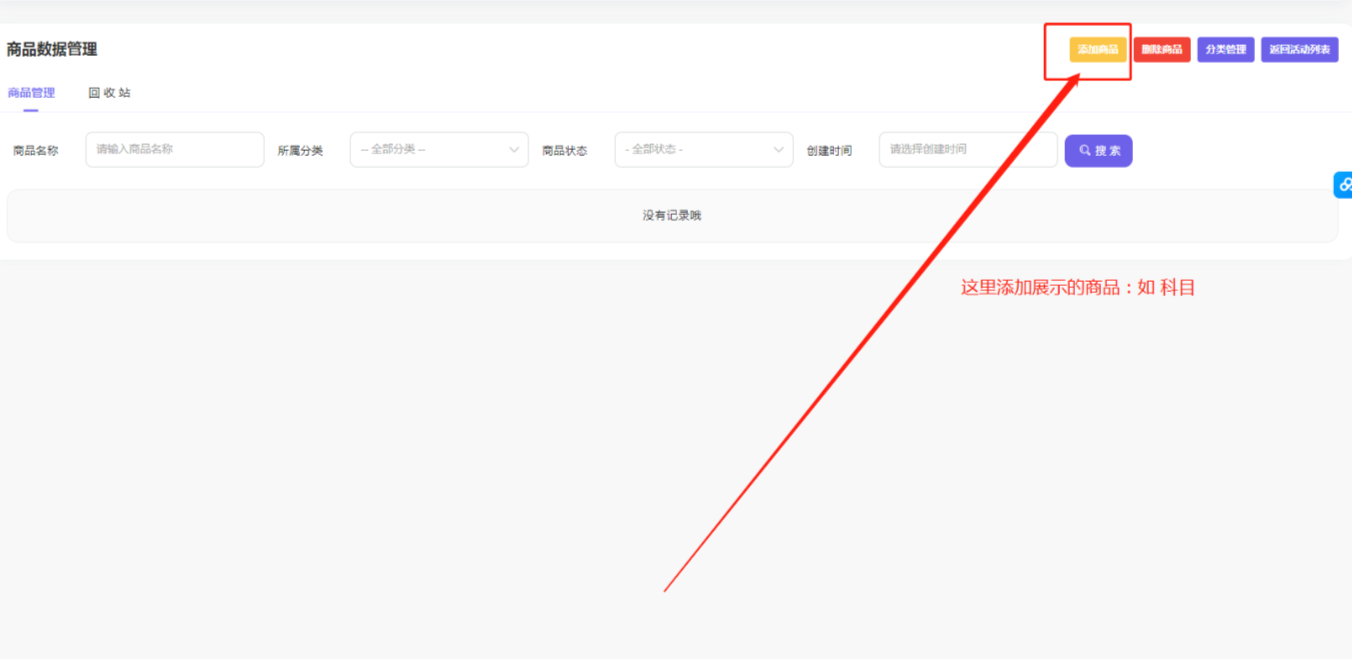Click 返回活动列表 to go back
The width and height of the screenshot is (1352, 659).
pos(1299,48)
